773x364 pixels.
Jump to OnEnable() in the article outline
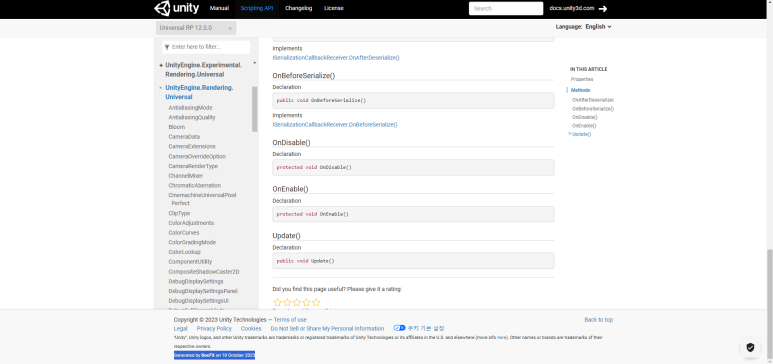[x=584, y=126]
